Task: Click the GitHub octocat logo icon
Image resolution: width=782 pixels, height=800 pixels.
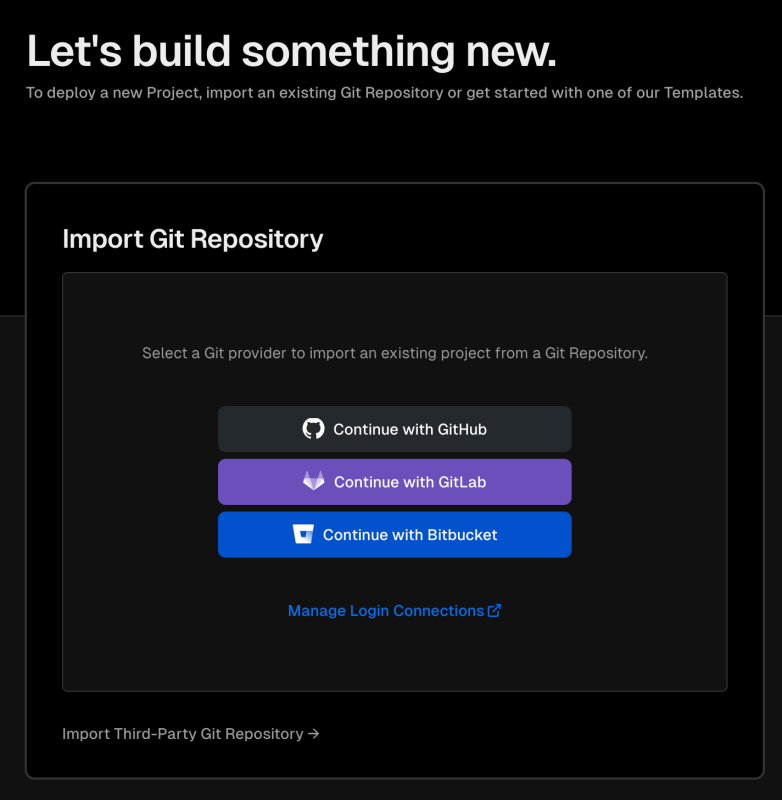Action: tap(313, 429)
